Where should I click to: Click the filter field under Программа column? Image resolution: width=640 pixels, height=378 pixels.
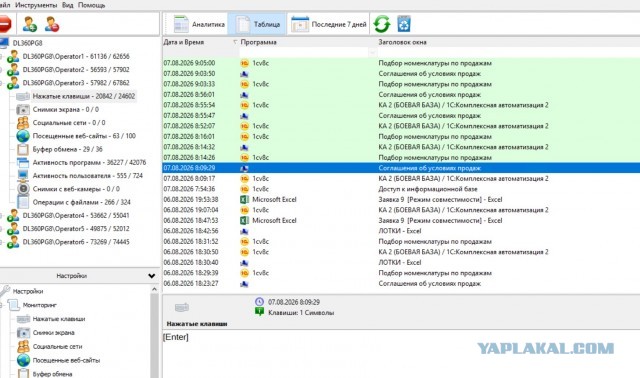(x=304, y=52)
